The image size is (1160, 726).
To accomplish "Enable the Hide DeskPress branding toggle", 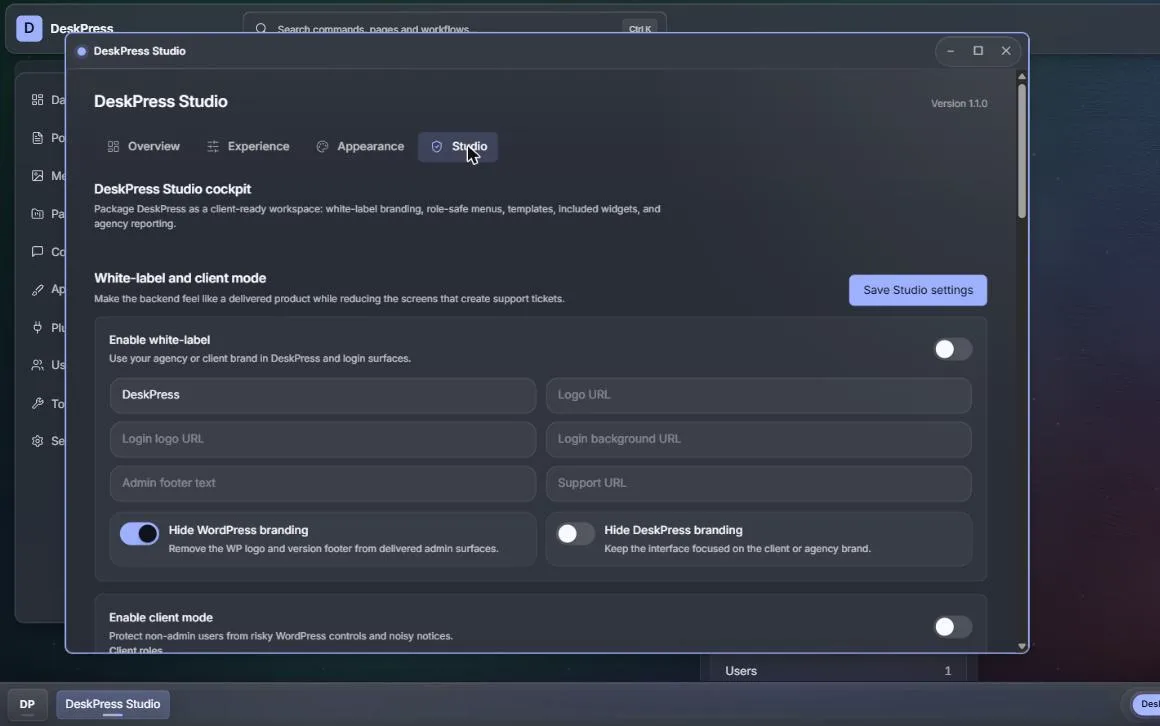I will (576, 534).
